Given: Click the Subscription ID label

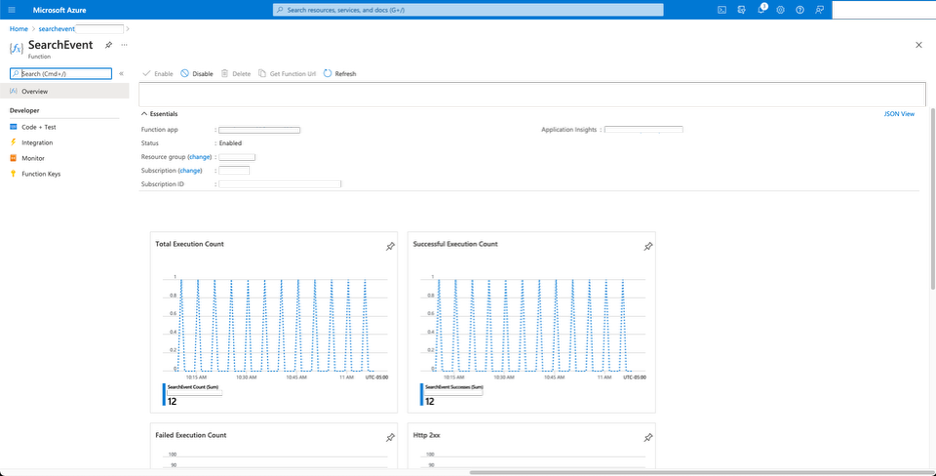Looking at the screenshot, I should click(162, 184).
